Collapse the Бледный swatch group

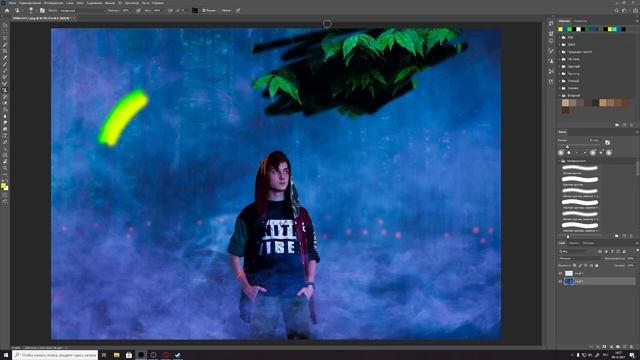[560, 95]
